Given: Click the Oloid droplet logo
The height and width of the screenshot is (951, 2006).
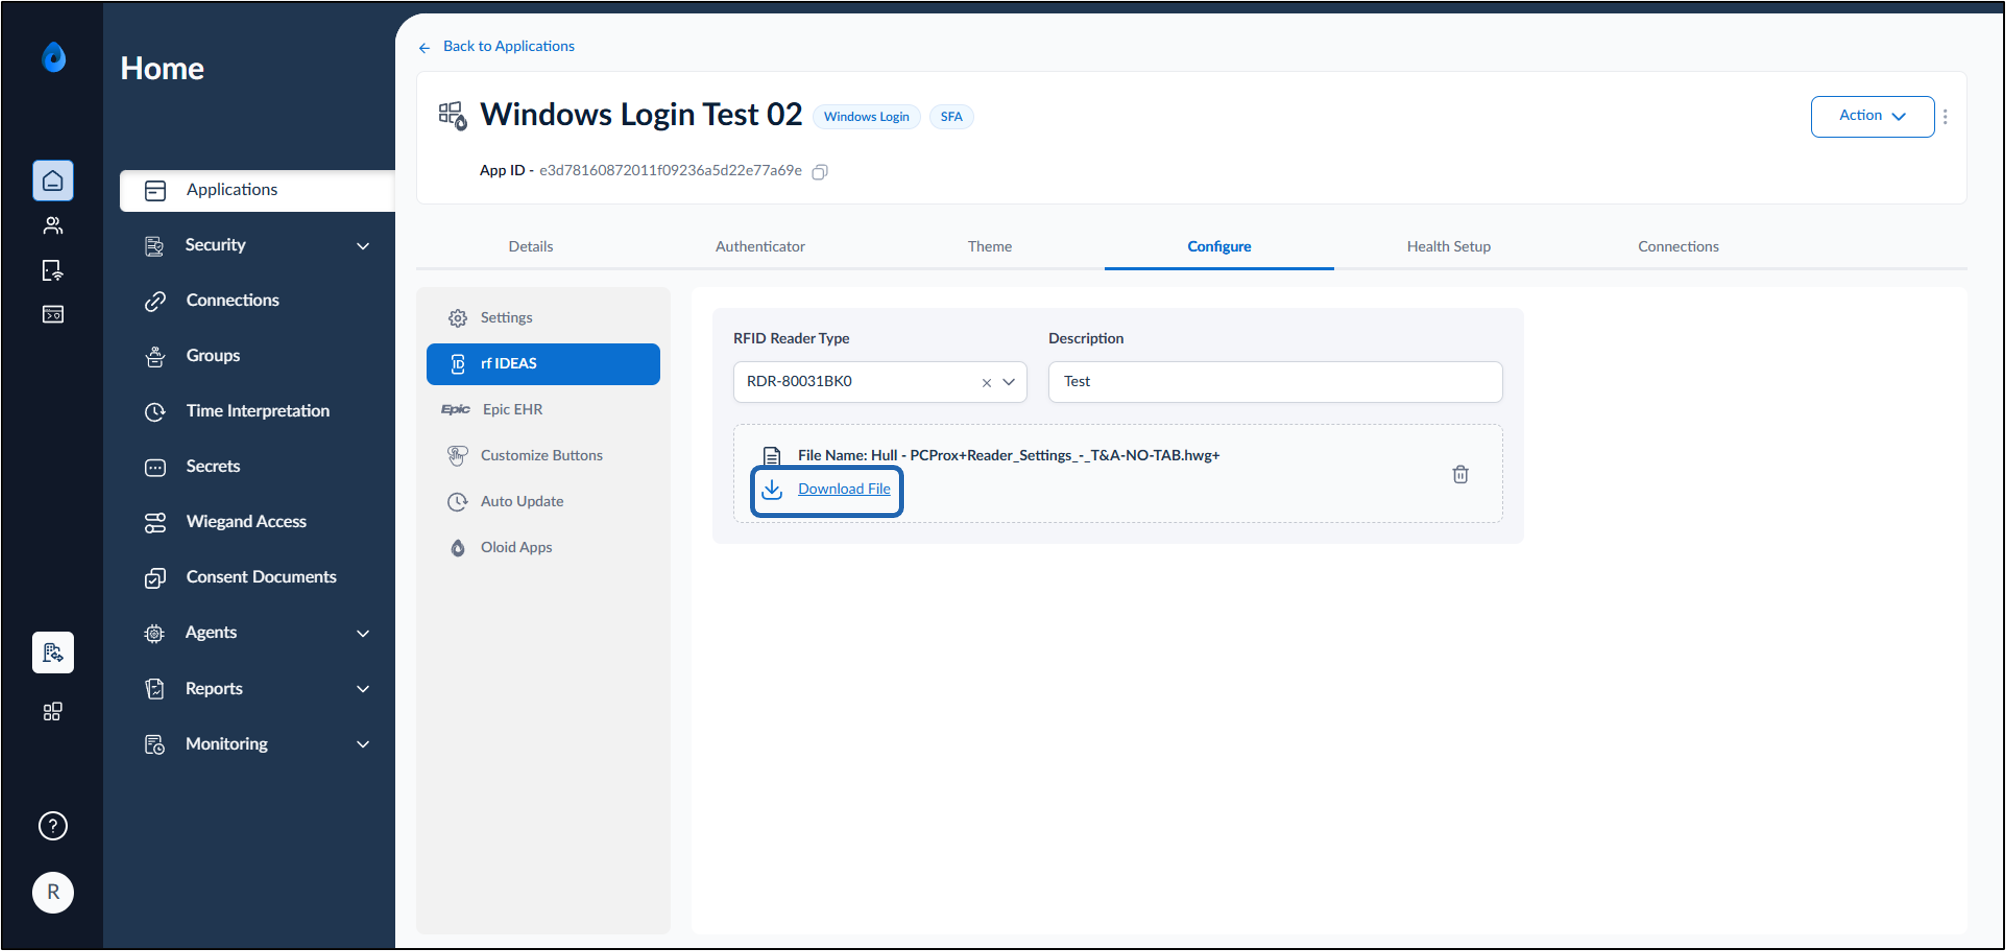Looking at the screenshot, I should [x=54, y=57].
